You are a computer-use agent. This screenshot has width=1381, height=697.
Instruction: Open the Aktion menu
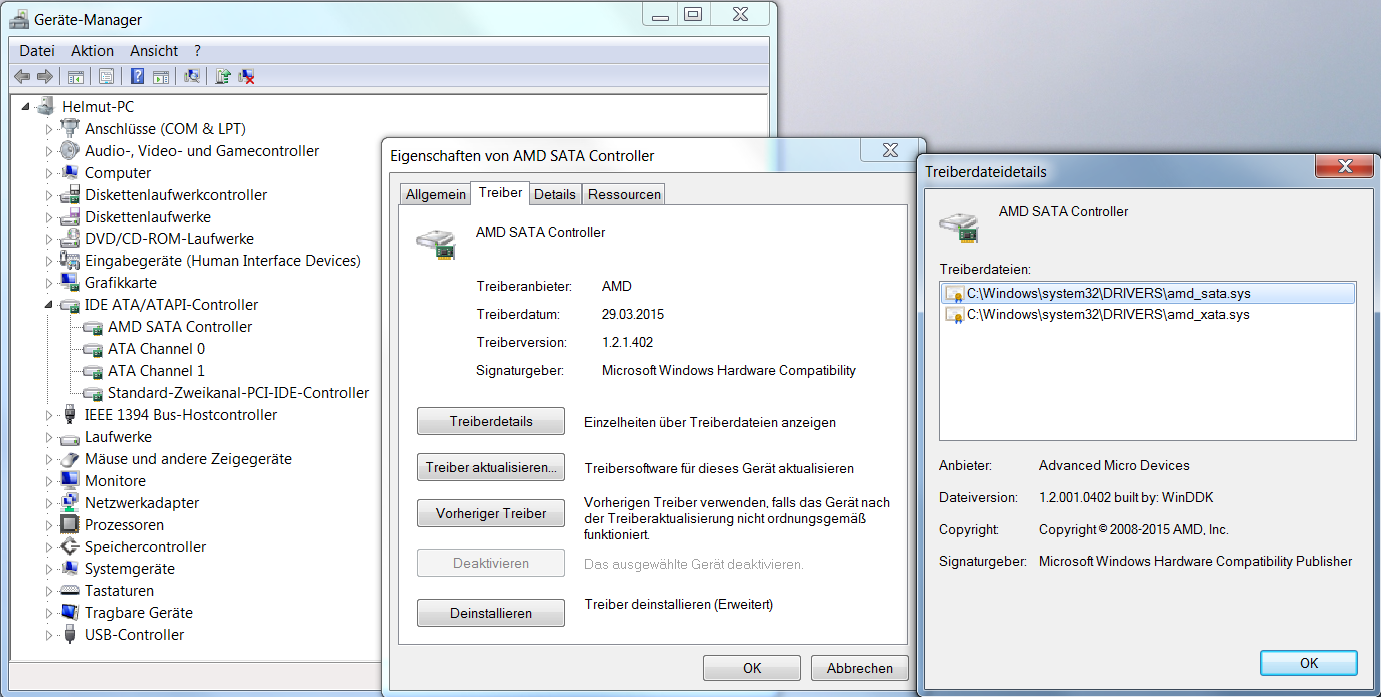pyautogui.click(x=93, y=50)
